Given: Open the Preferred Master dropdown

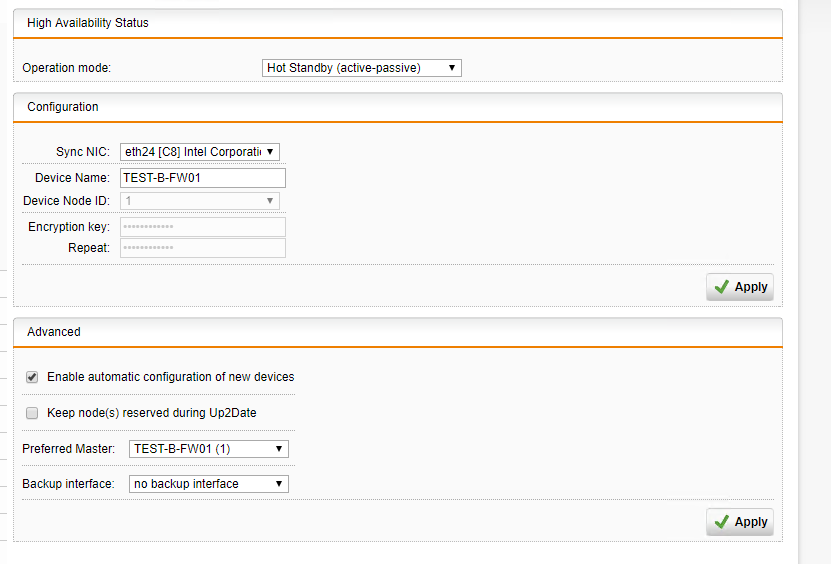Looking at the screenshot, I should point(209,449).
